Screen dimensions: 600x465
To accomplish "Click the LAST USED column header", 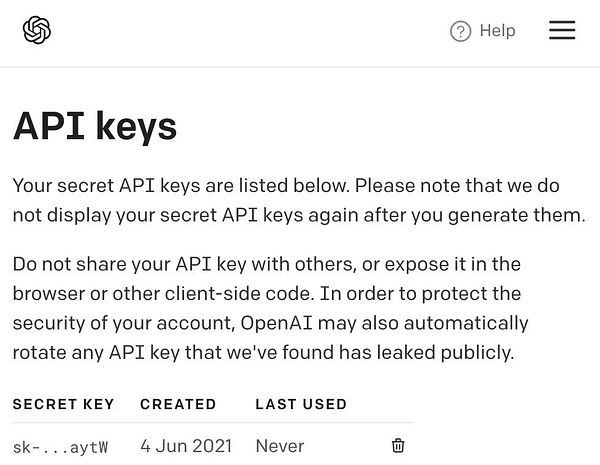I will click(x=301, y=404).
